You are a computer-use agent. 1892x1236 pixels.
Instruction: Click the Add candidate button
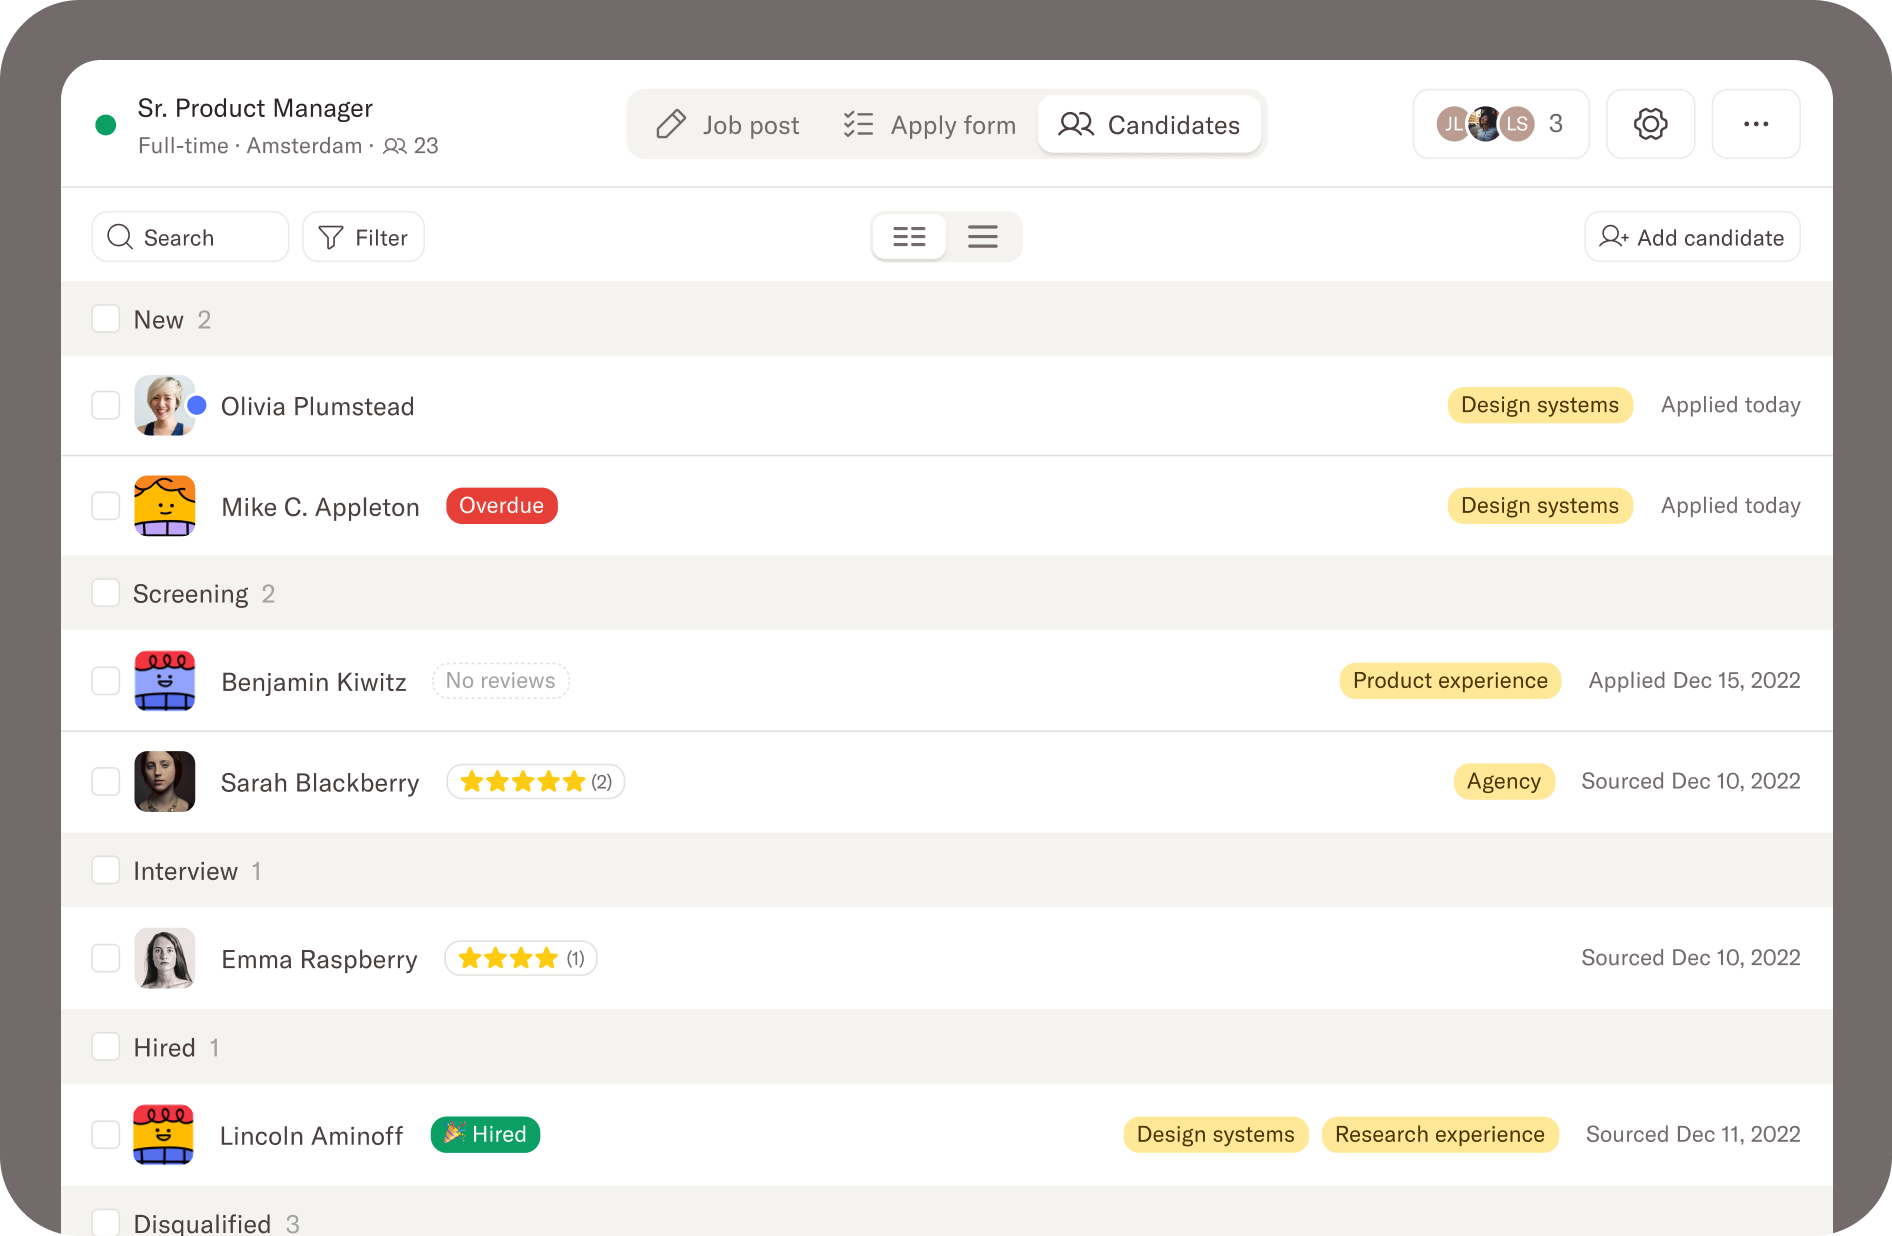(x=1692, y=237)
